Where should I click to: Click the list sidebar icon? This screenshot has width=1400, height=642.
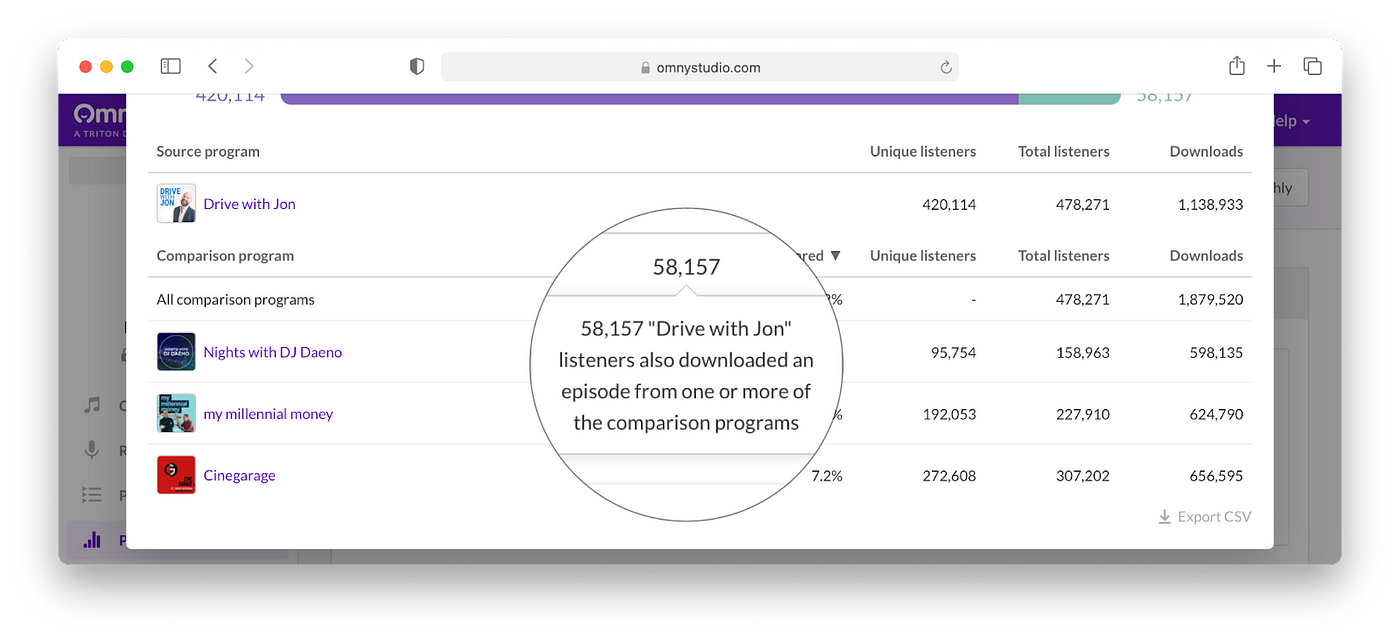pos(92,495)
